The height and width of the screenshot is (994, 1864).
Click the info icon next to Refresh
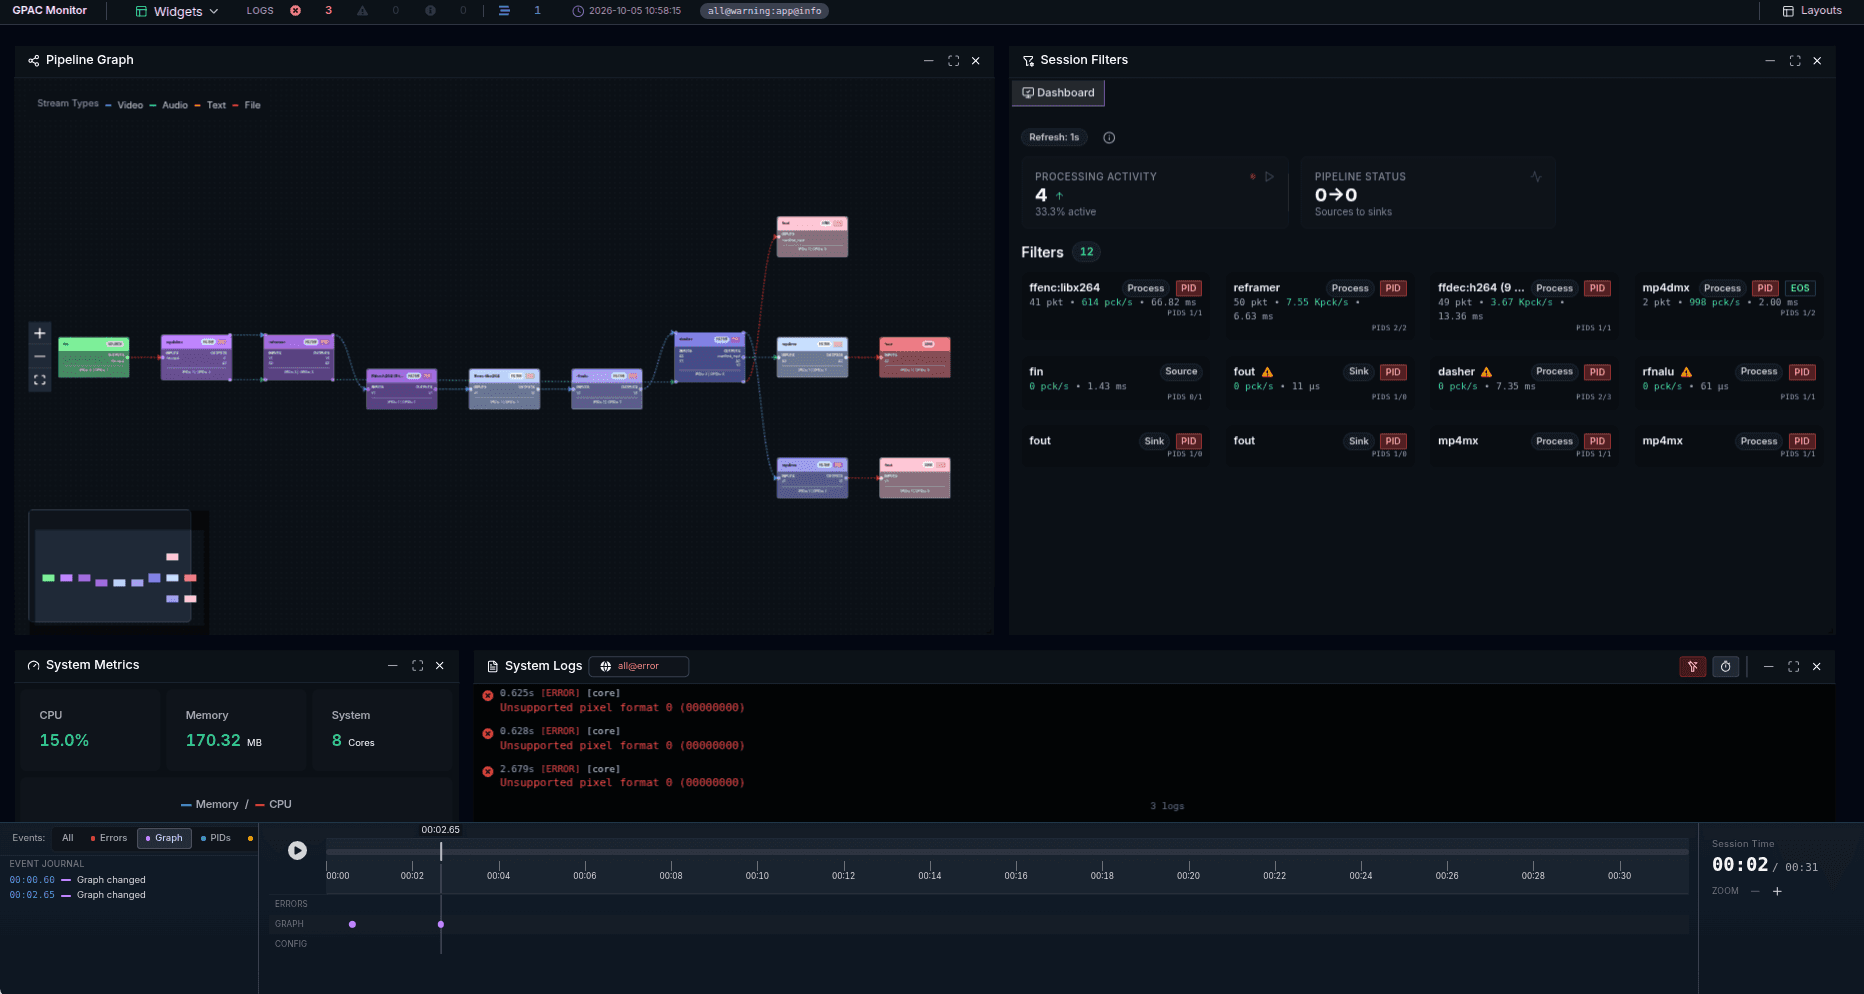1109,138
